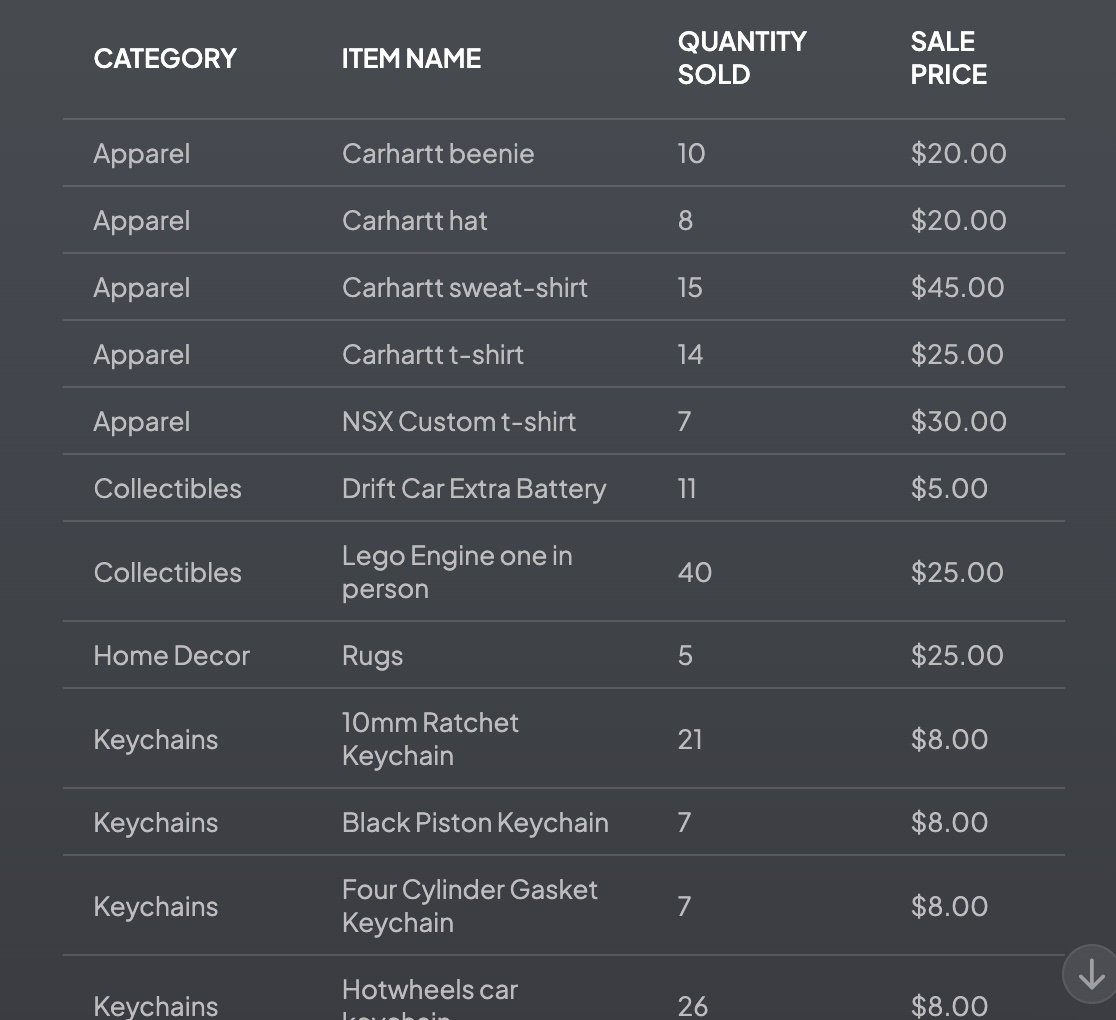1116x1020 pixels.
Task: Click the Carhartt t-shirt item name
Action: [x=433, y=354]
